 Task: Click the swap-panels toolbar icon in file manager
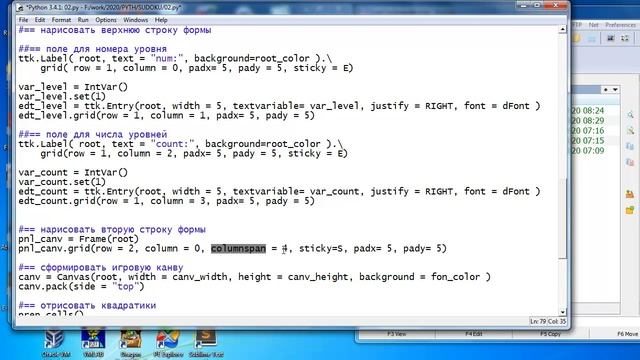click(x=625, y=38)
